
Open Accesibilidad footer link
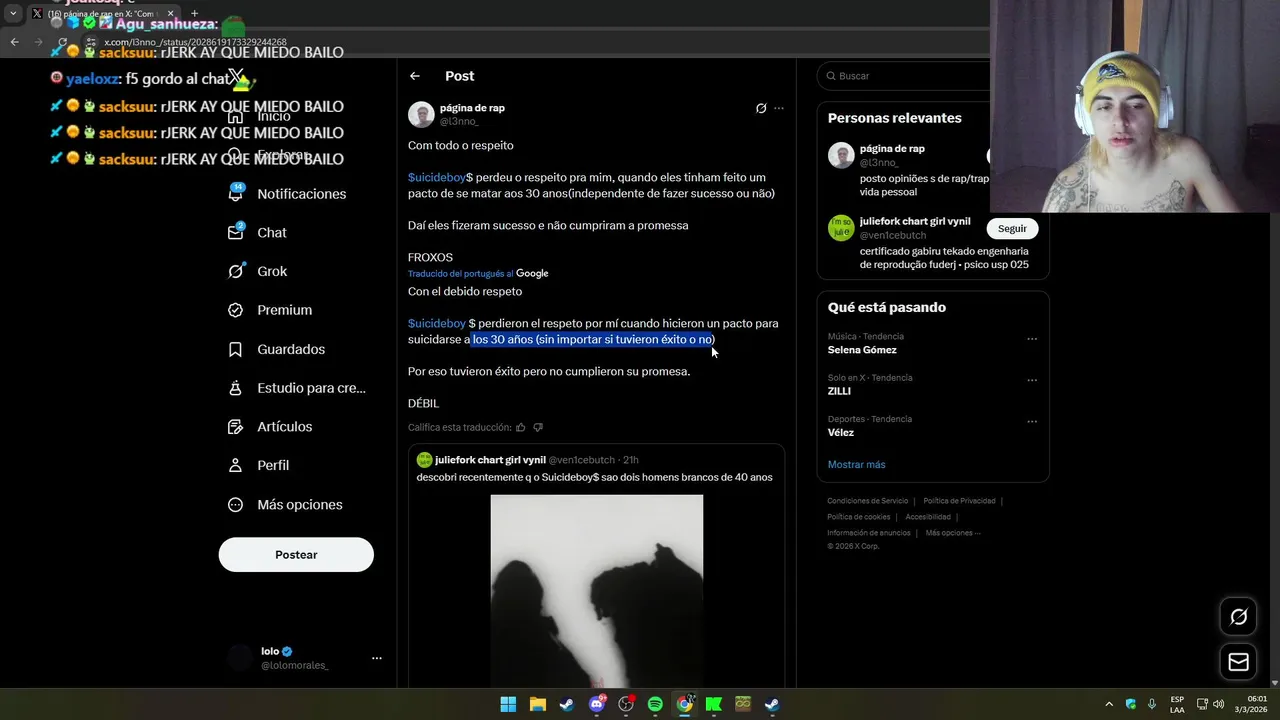coord(928,517)
